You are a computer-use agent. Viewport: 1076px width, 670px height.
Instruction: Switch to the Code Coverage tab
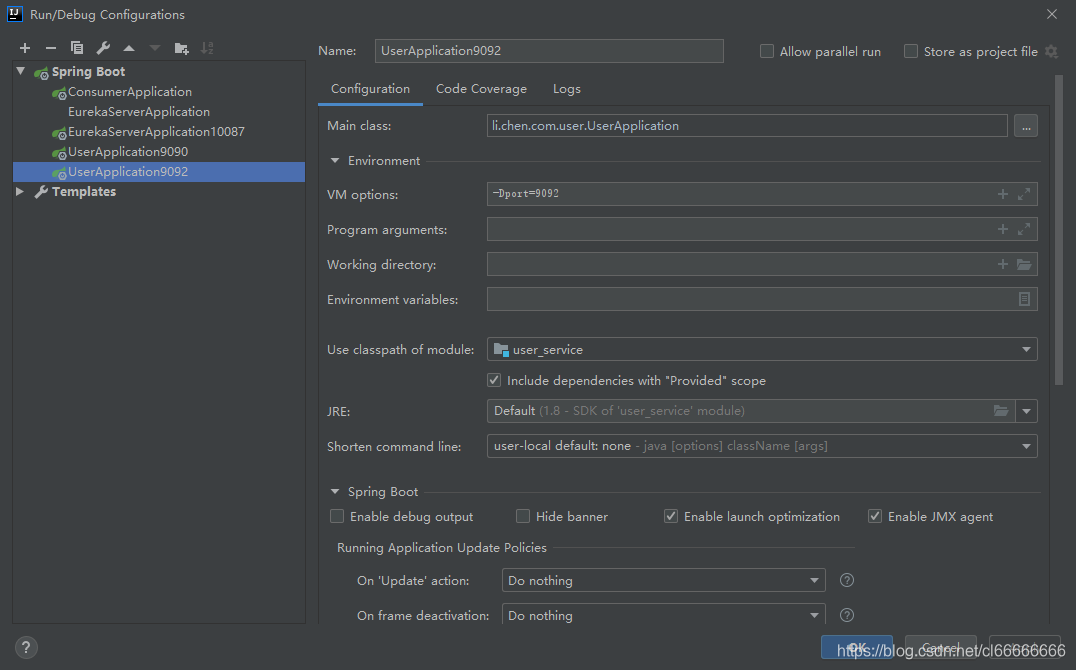point(481,89)
